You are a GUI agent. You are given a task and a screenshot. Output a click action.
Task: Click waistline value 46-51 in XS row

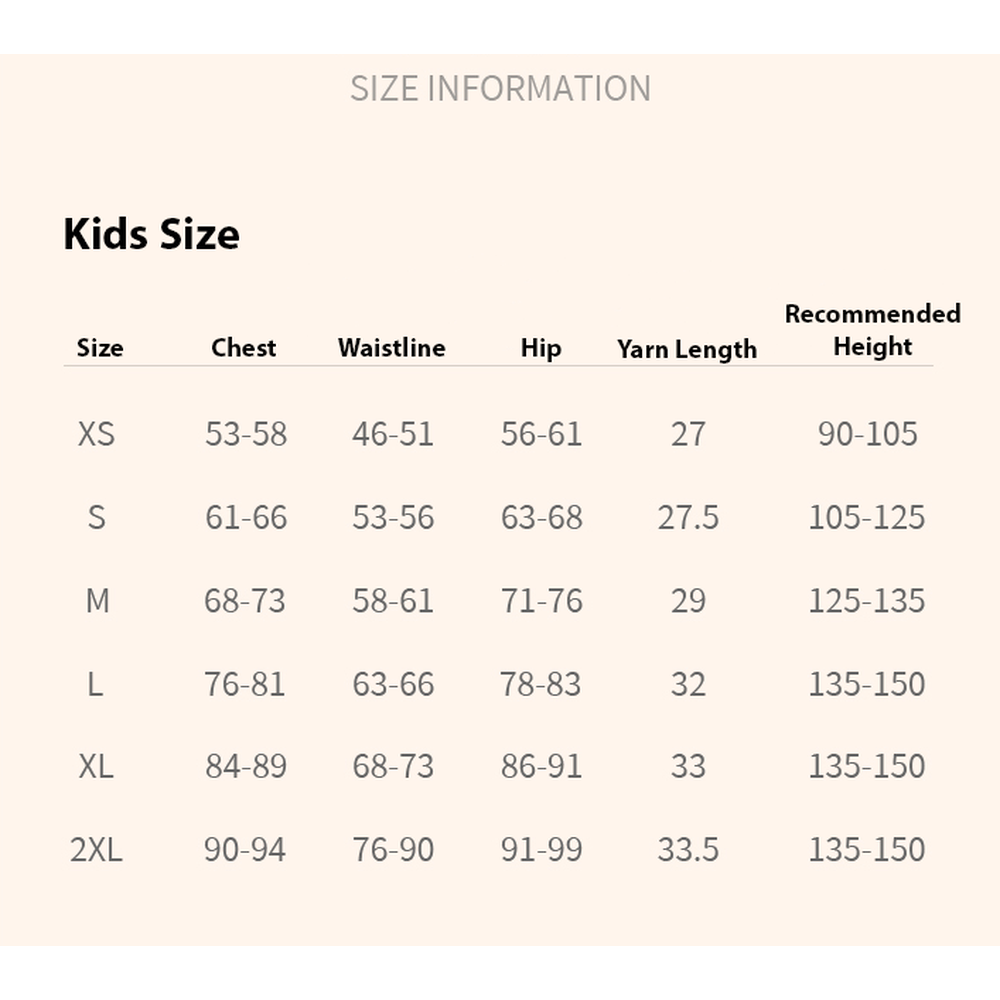coord(393,434)
